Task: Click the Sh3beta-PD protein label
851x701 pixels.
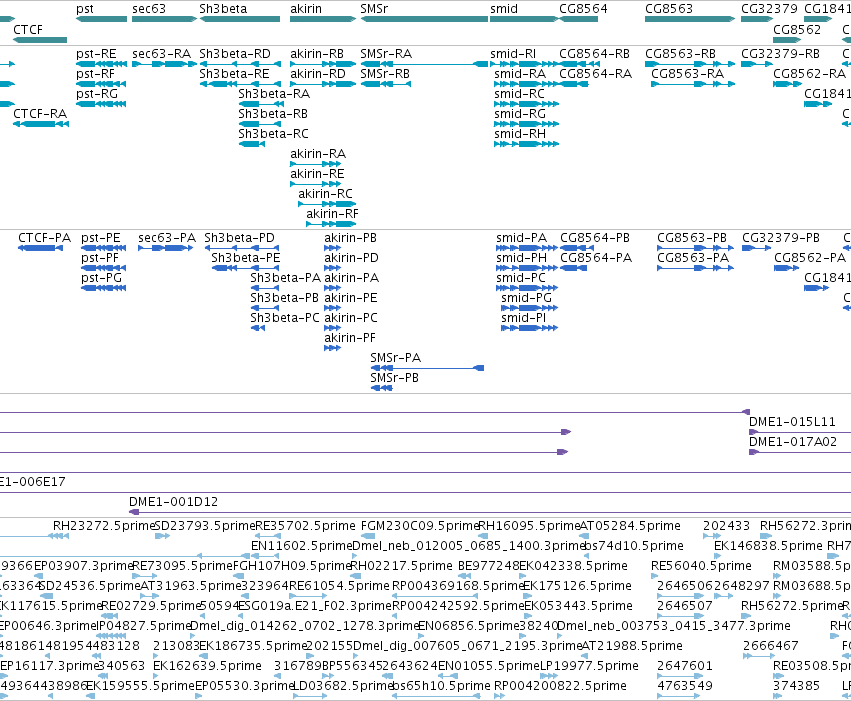Action: coord(239,238)
